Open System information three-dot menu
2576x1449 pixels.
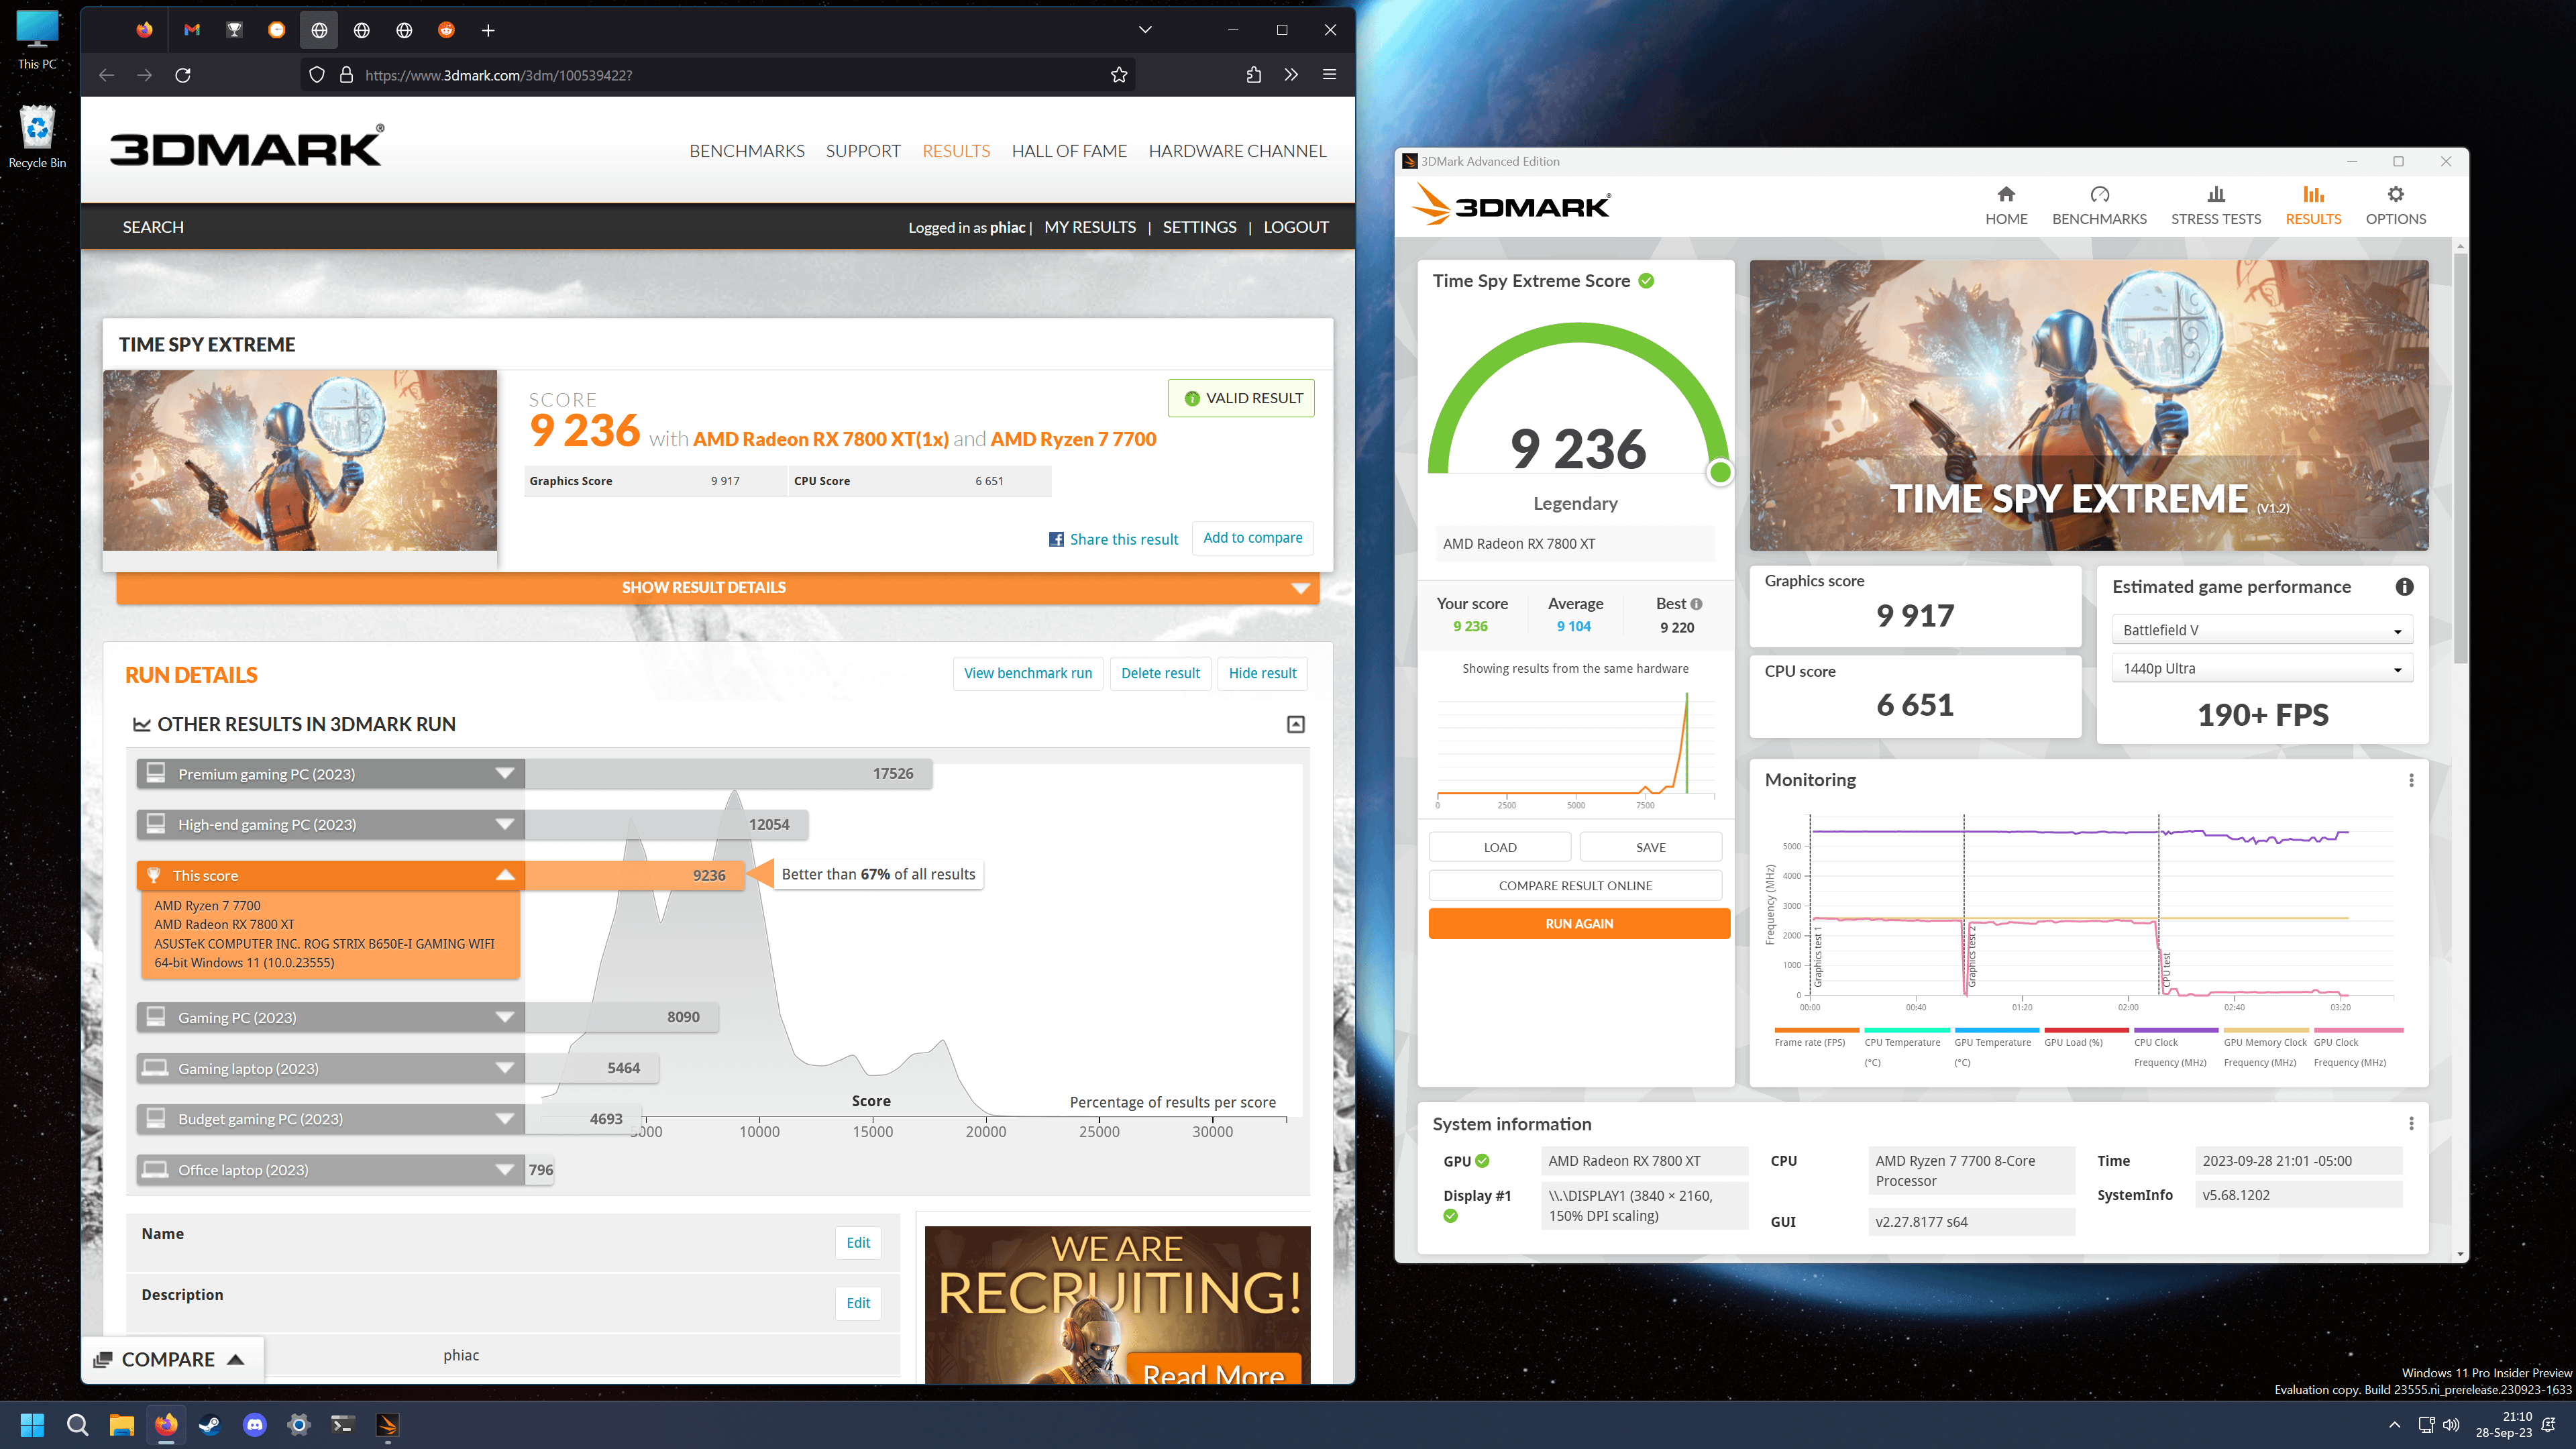point(2411,1124)
